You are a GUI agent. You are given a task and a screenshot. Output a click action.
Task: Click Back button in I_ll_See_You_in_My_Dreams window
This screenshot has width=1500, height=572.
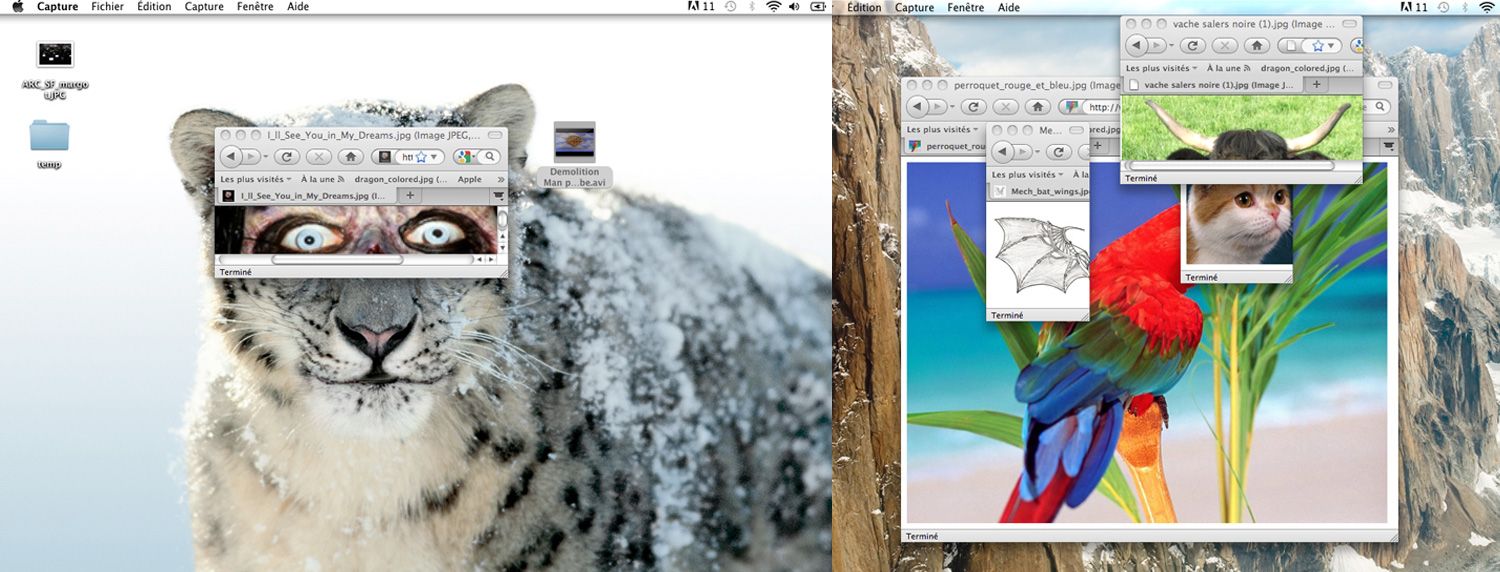230,157
